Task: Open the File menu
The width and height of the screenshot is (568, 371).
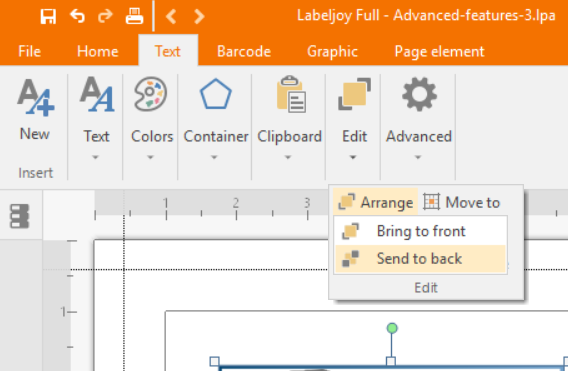Action: pos(29,51)
